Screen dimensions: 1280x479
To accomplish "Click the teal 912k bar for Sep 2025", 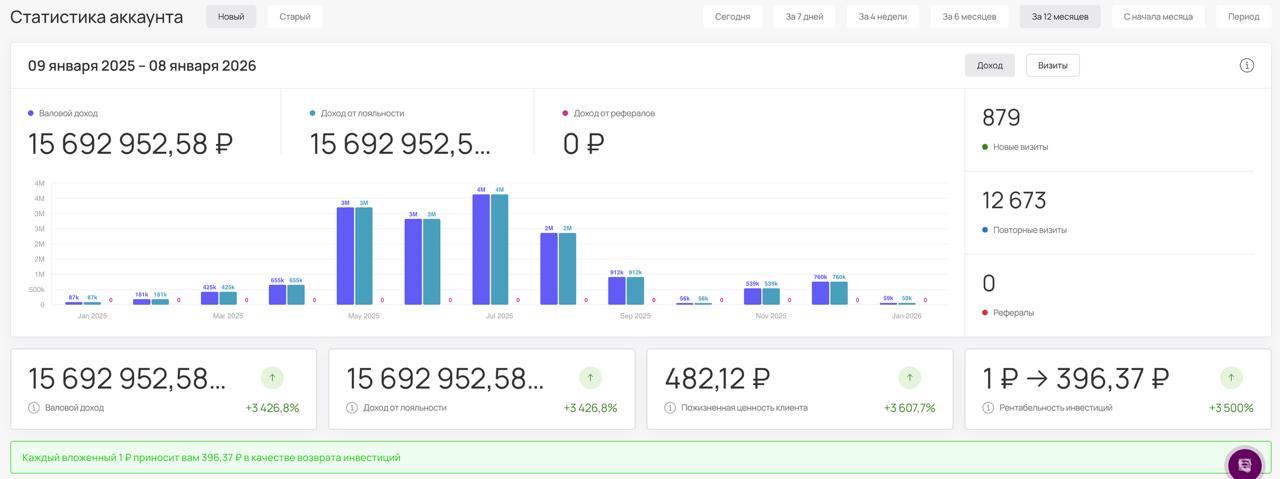I will point(635,291).
